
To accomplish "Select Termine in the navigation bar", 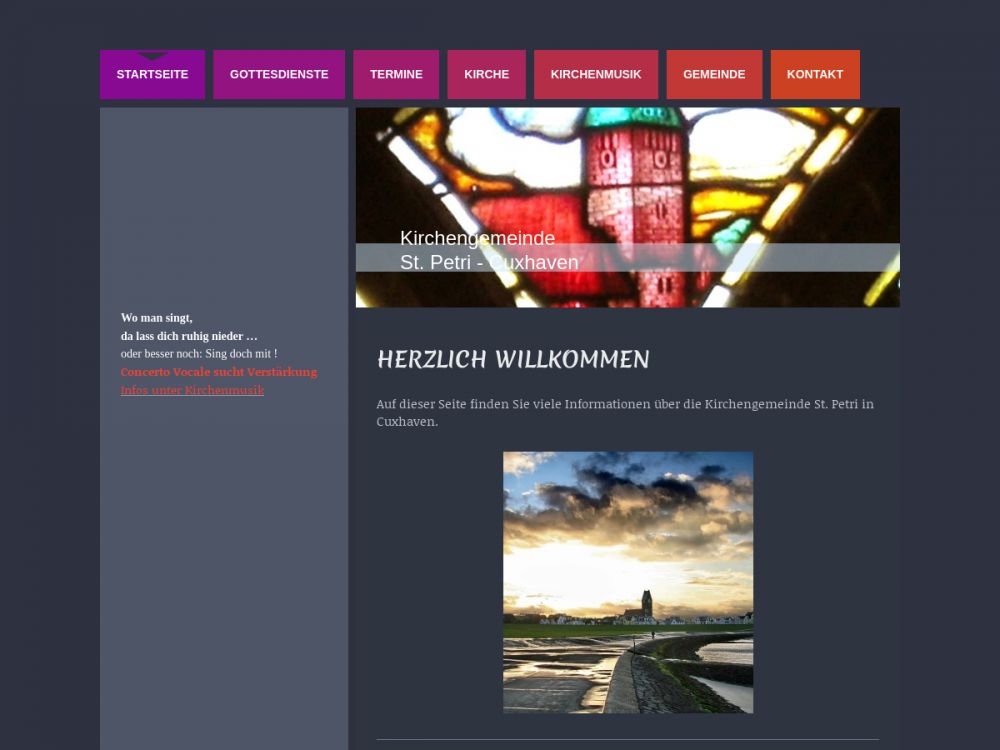I will point(396,75).
